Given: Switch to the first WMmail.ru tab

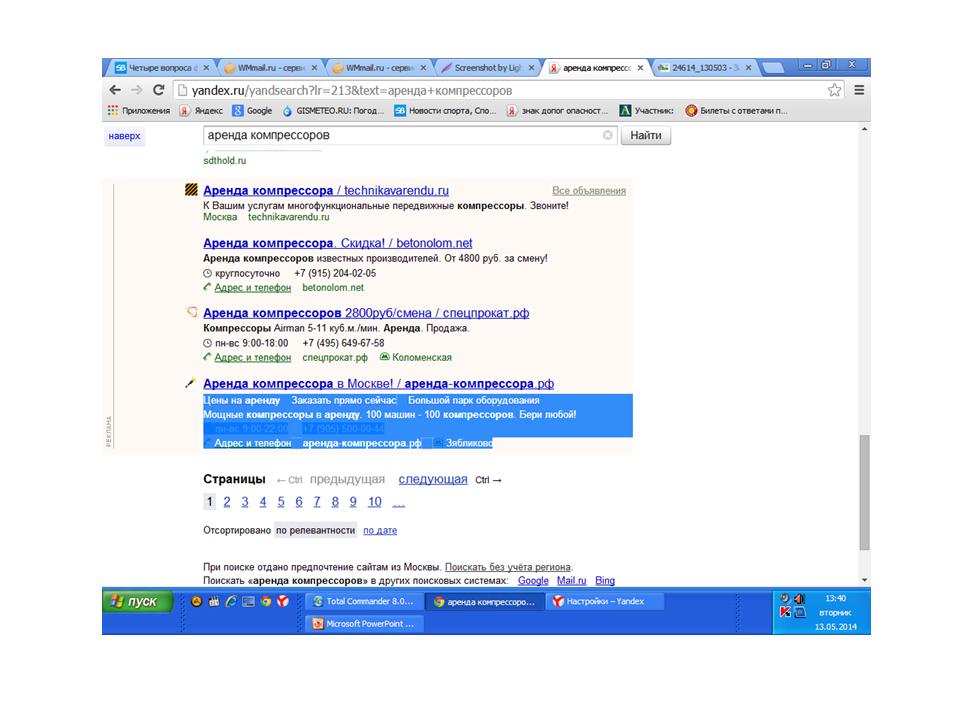Looking at the screenshot, I should pos(268,68).
